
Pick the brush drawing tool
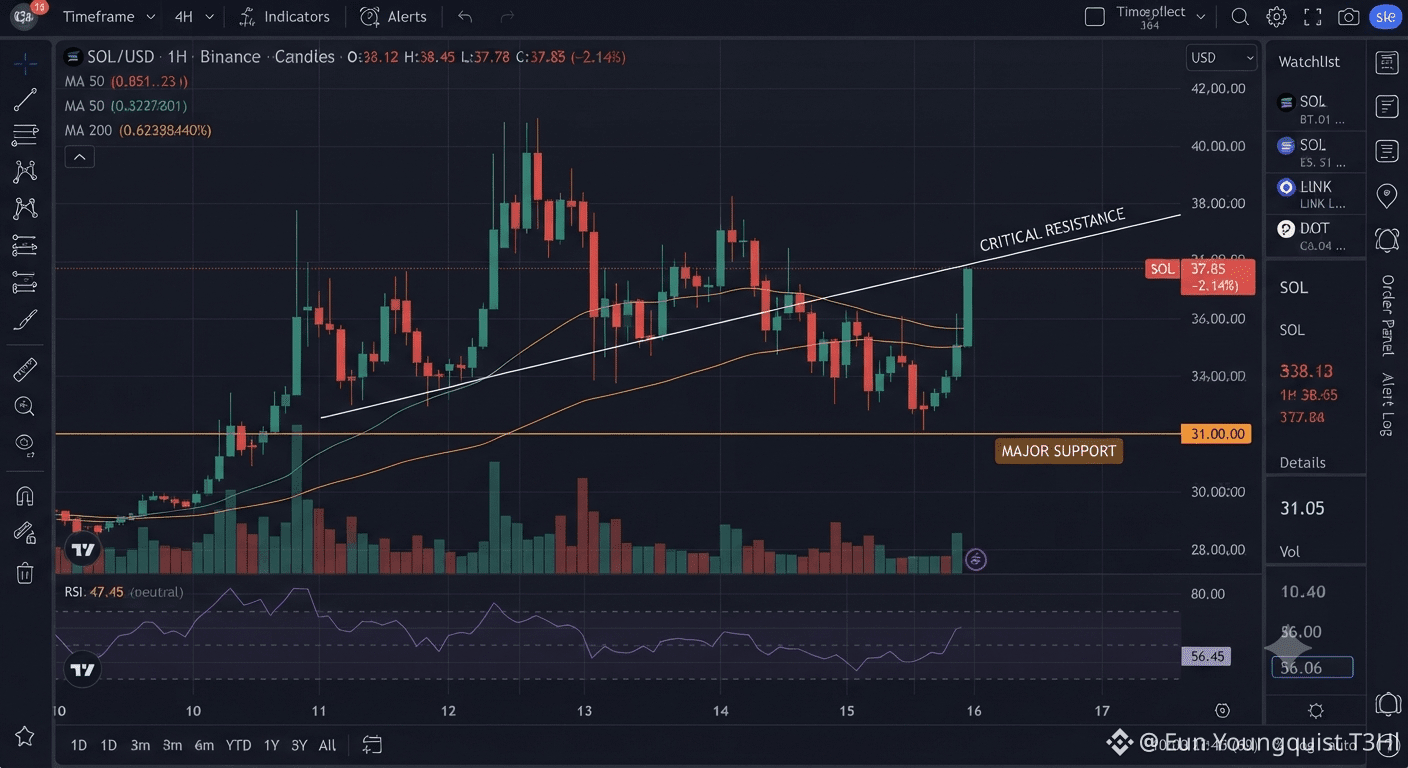click(x=25, y=320)
